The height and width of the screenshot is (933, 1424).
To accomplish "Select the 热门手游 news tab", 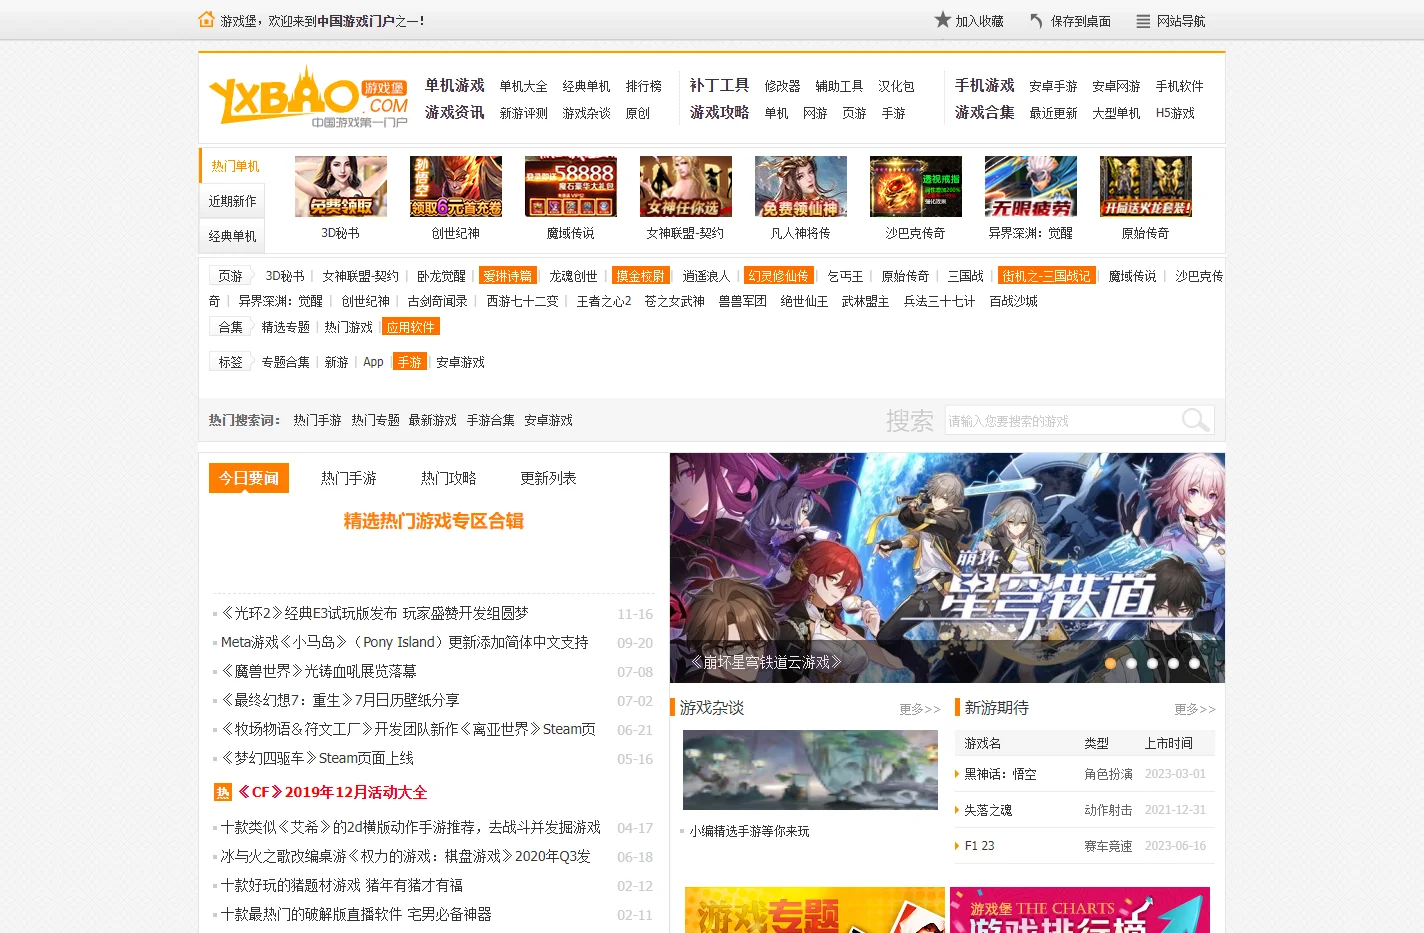I will click(x=349, y=478).
